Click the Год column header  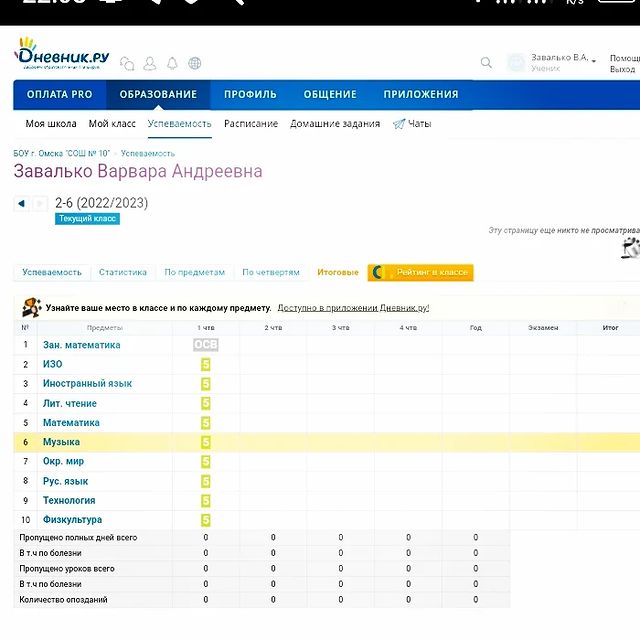coord(476,328)
